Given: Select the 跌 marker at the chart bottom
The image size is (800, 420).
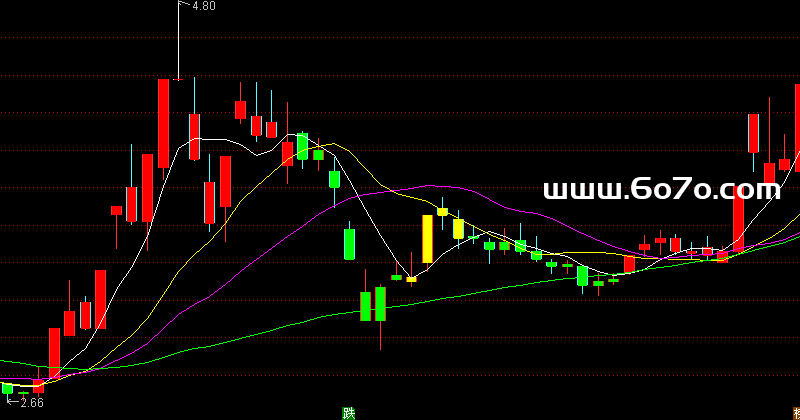Looking at the screenshot, I should click(x=348, y=412).
